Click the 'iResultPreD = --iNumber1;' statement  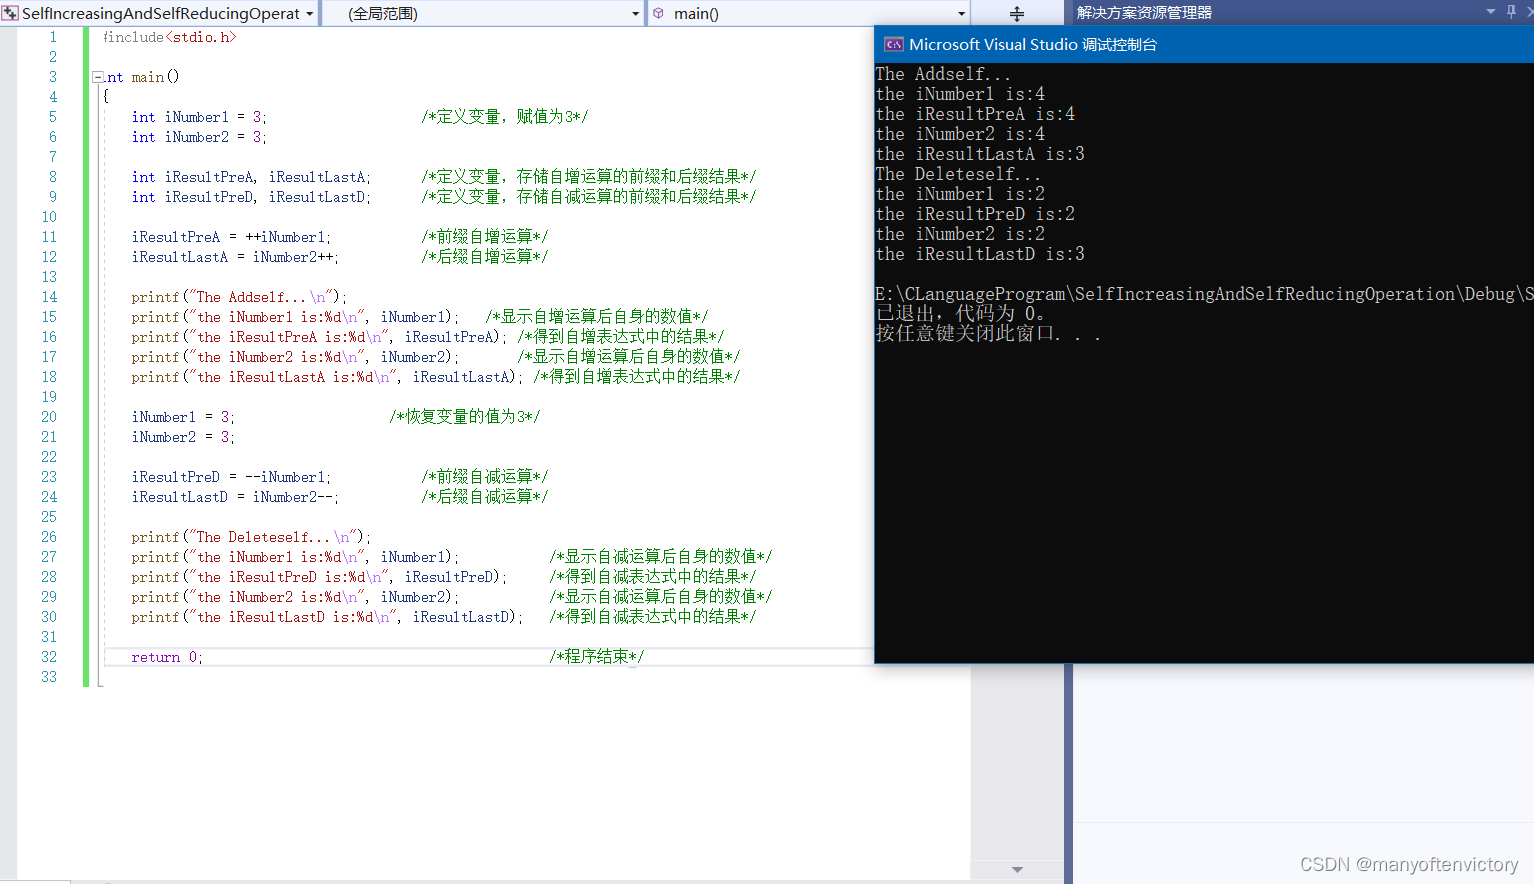click(x=231, y=477)
